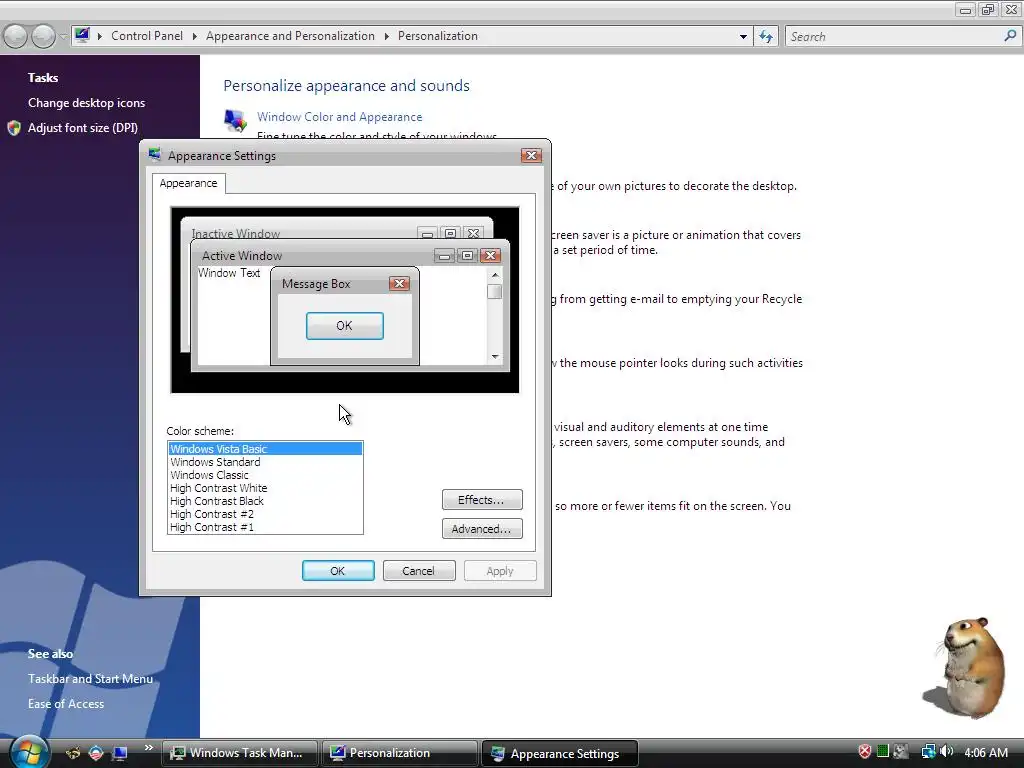Open the Advanced... appearance options
Screen dimensions: 1024x768
tap(482, 528)
